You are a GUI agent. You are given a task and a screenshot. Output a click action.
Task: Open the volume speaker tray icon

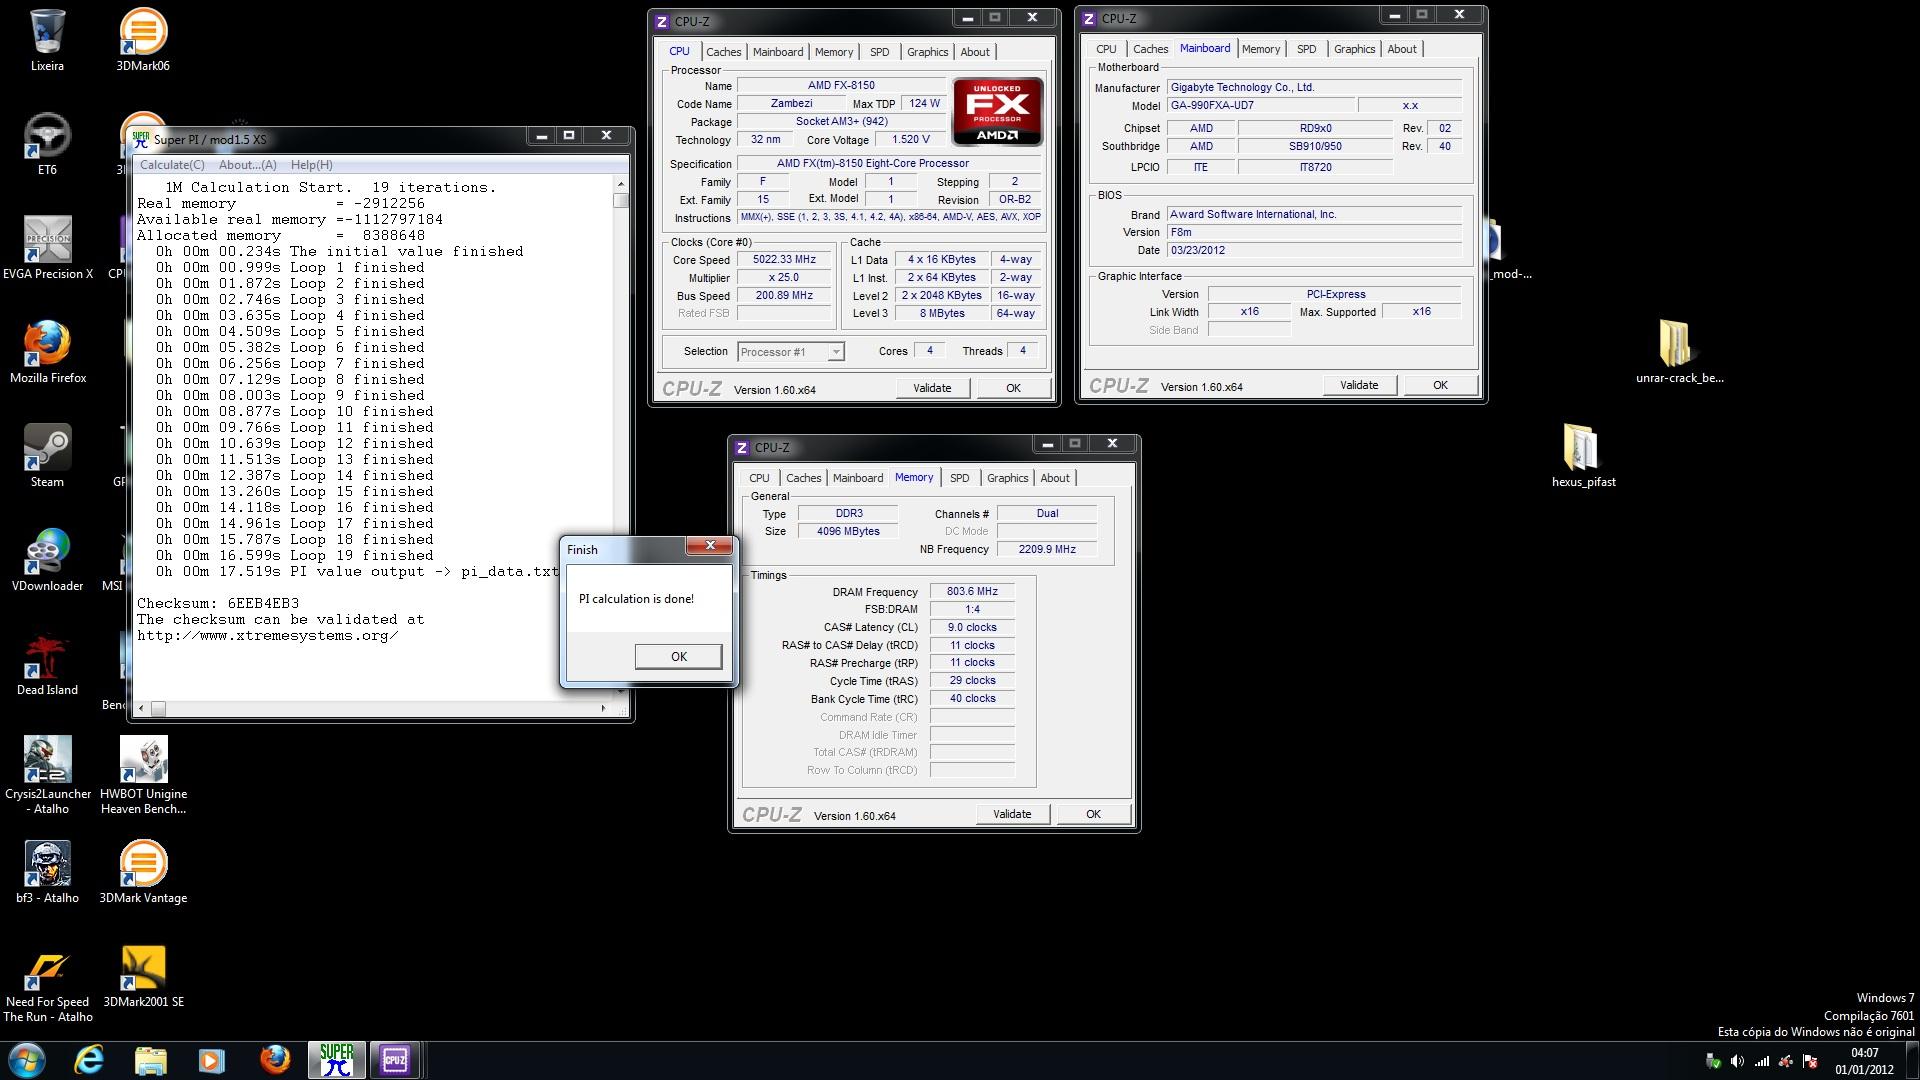(x=1737, y=1061)
